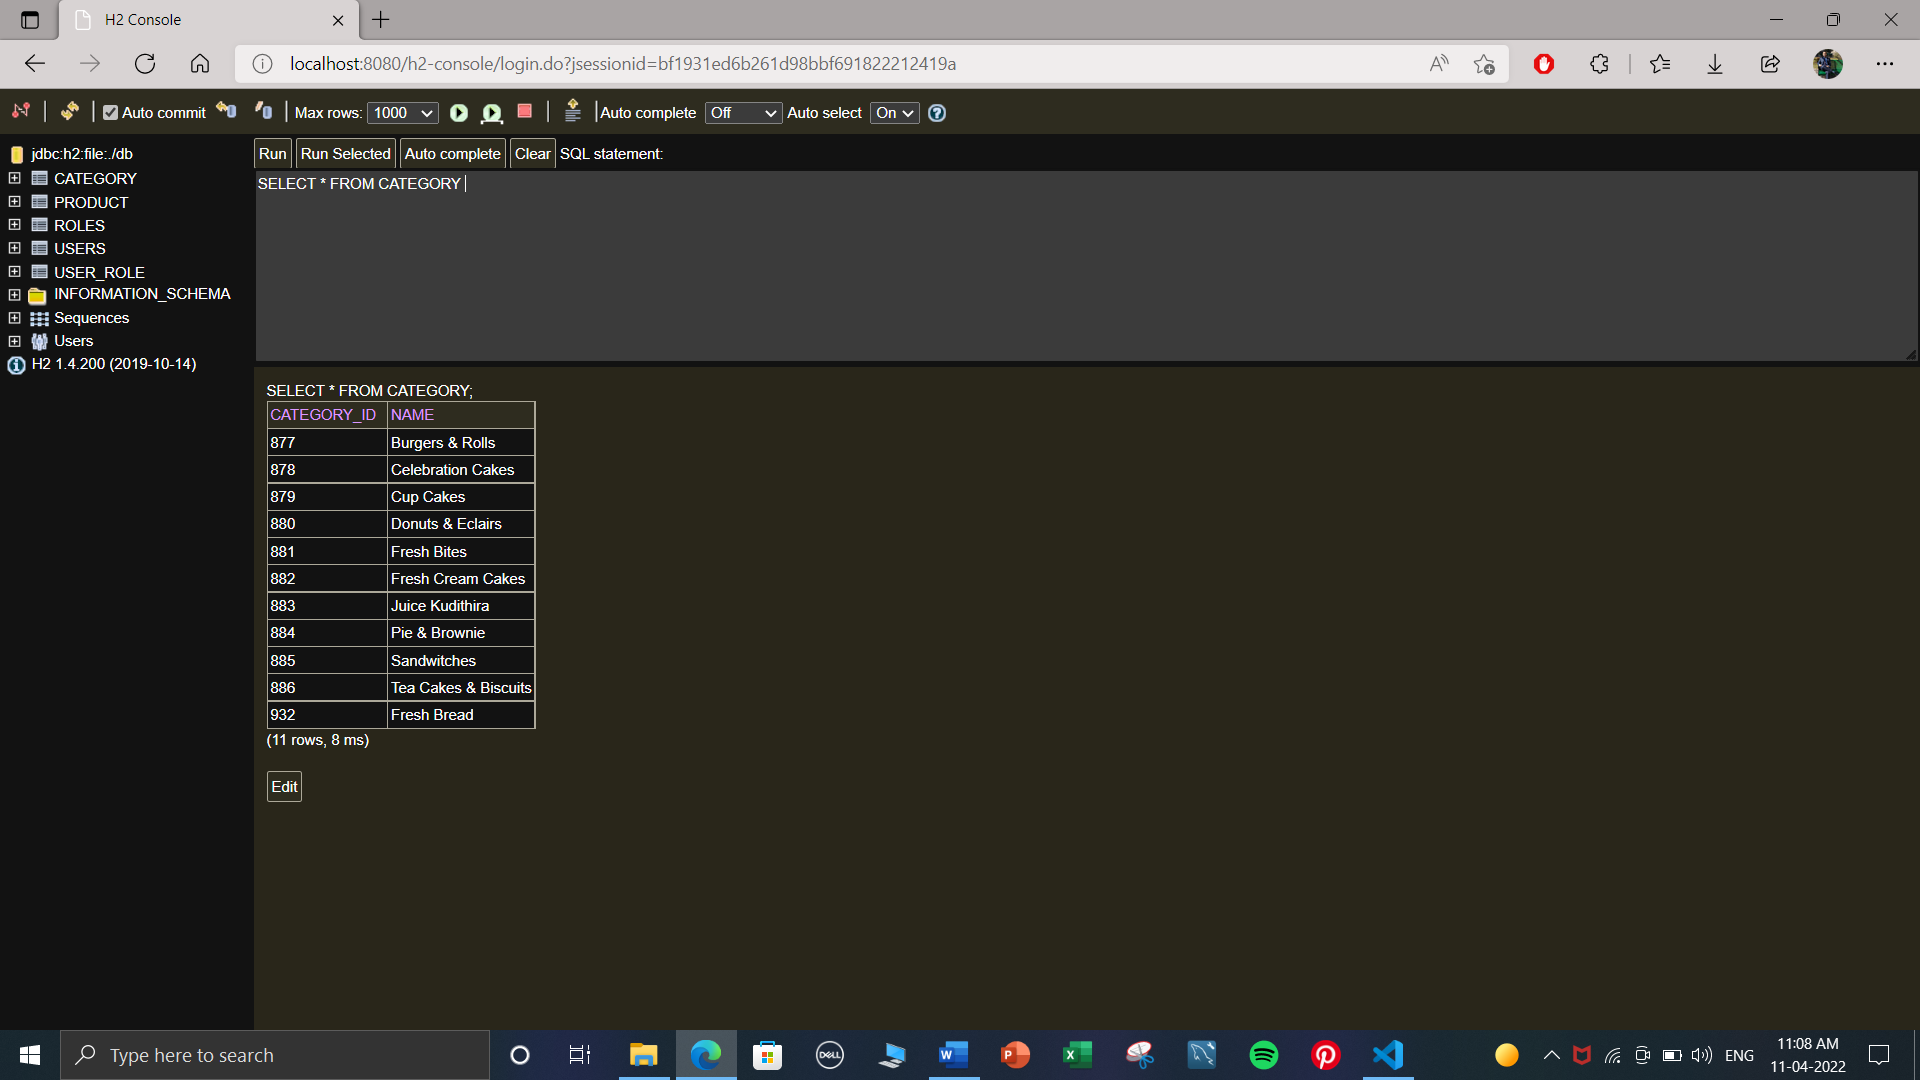Open Visual Studio Code from taskbar
The width and height of the screenshot is (1920, 1080).
pyautogui.click(x=1388, y=1055)
